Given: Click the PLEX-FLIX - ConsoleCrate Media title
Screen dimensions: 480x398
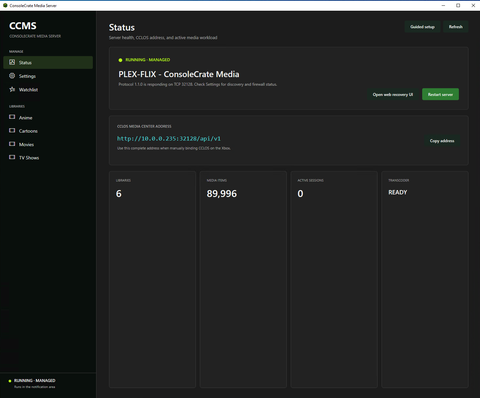Looking at the screenshot, I should coord(179,74).
